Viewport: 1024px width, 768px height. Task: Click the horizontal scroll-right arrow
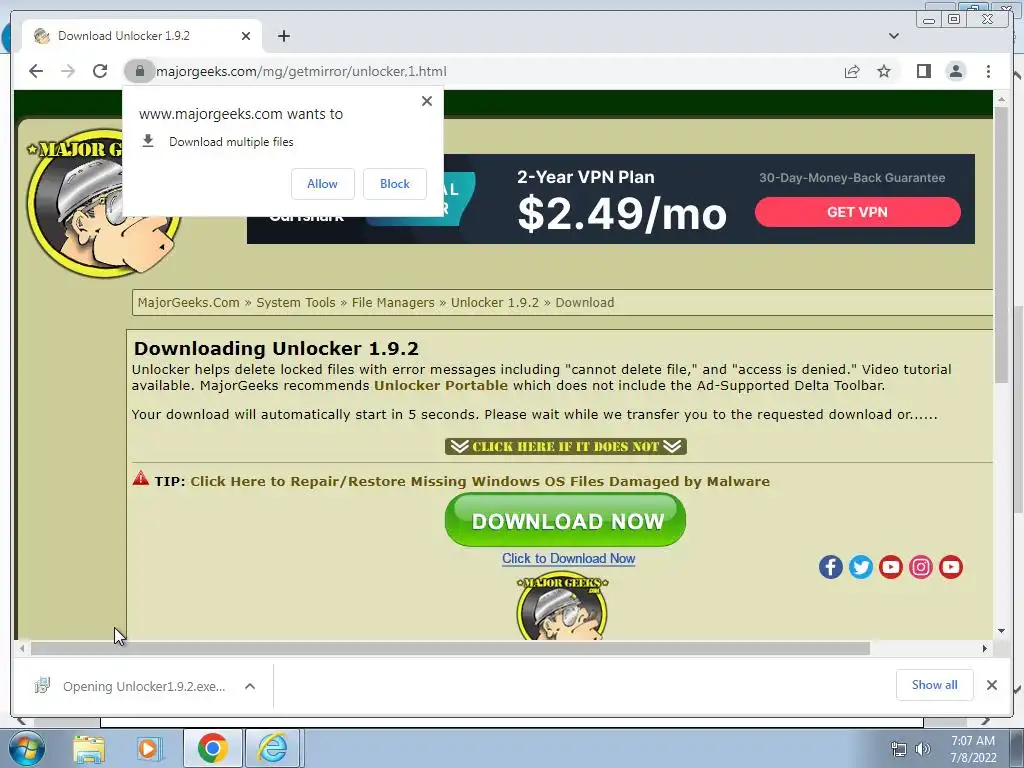985,648
